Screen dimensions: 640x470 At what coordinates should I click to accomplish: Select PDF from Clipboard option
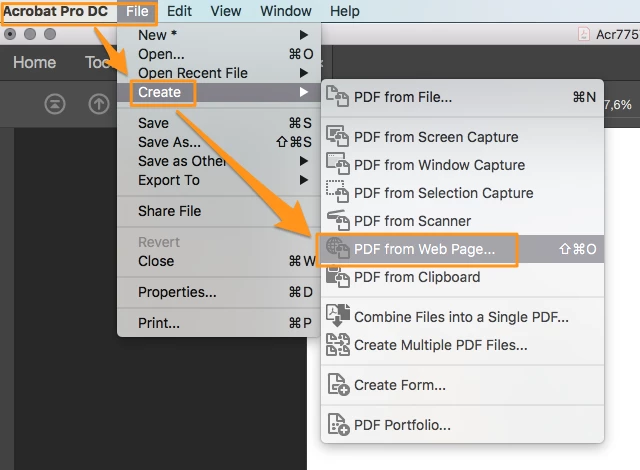(462, 277)
